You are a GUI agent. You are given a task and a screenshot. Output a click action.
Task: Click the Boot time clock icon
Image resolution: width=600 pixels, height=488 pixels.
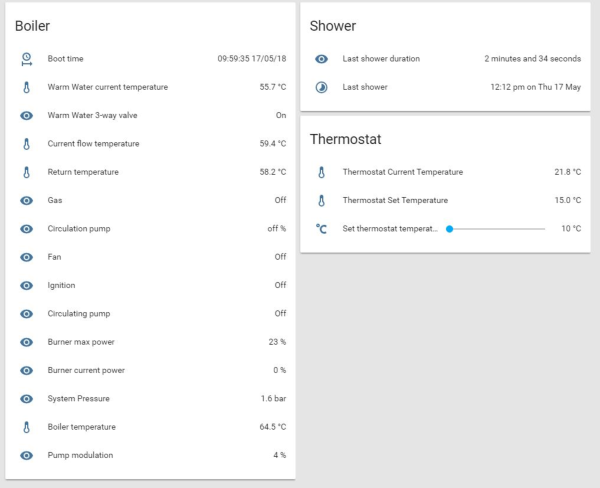pyautogui.click(x=27, y=59)
